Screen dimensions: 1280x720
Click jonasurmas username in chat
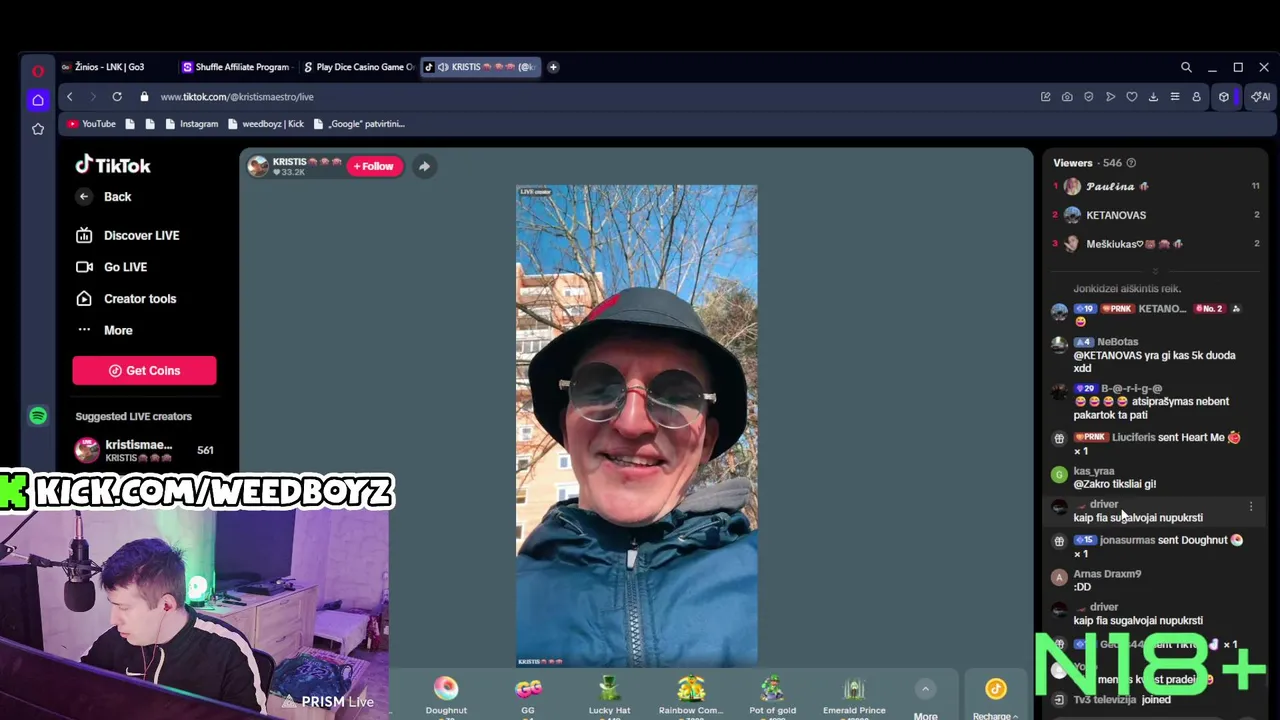[1127, 540]
